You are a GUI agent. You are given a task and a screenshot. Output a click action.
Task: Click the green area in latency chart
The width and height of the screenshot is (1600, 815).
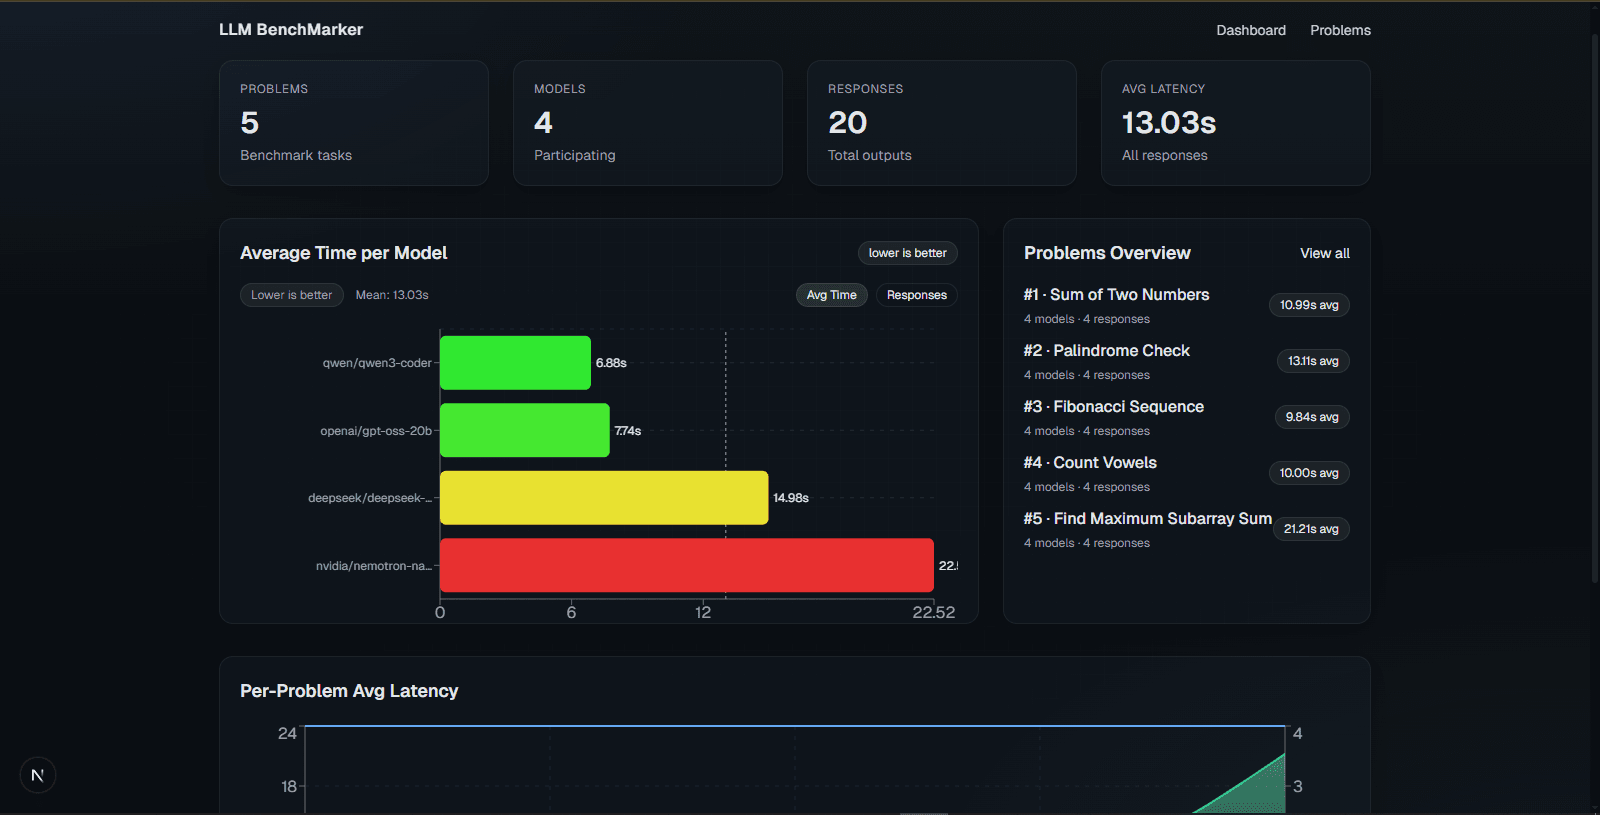tap(1255, 792)
